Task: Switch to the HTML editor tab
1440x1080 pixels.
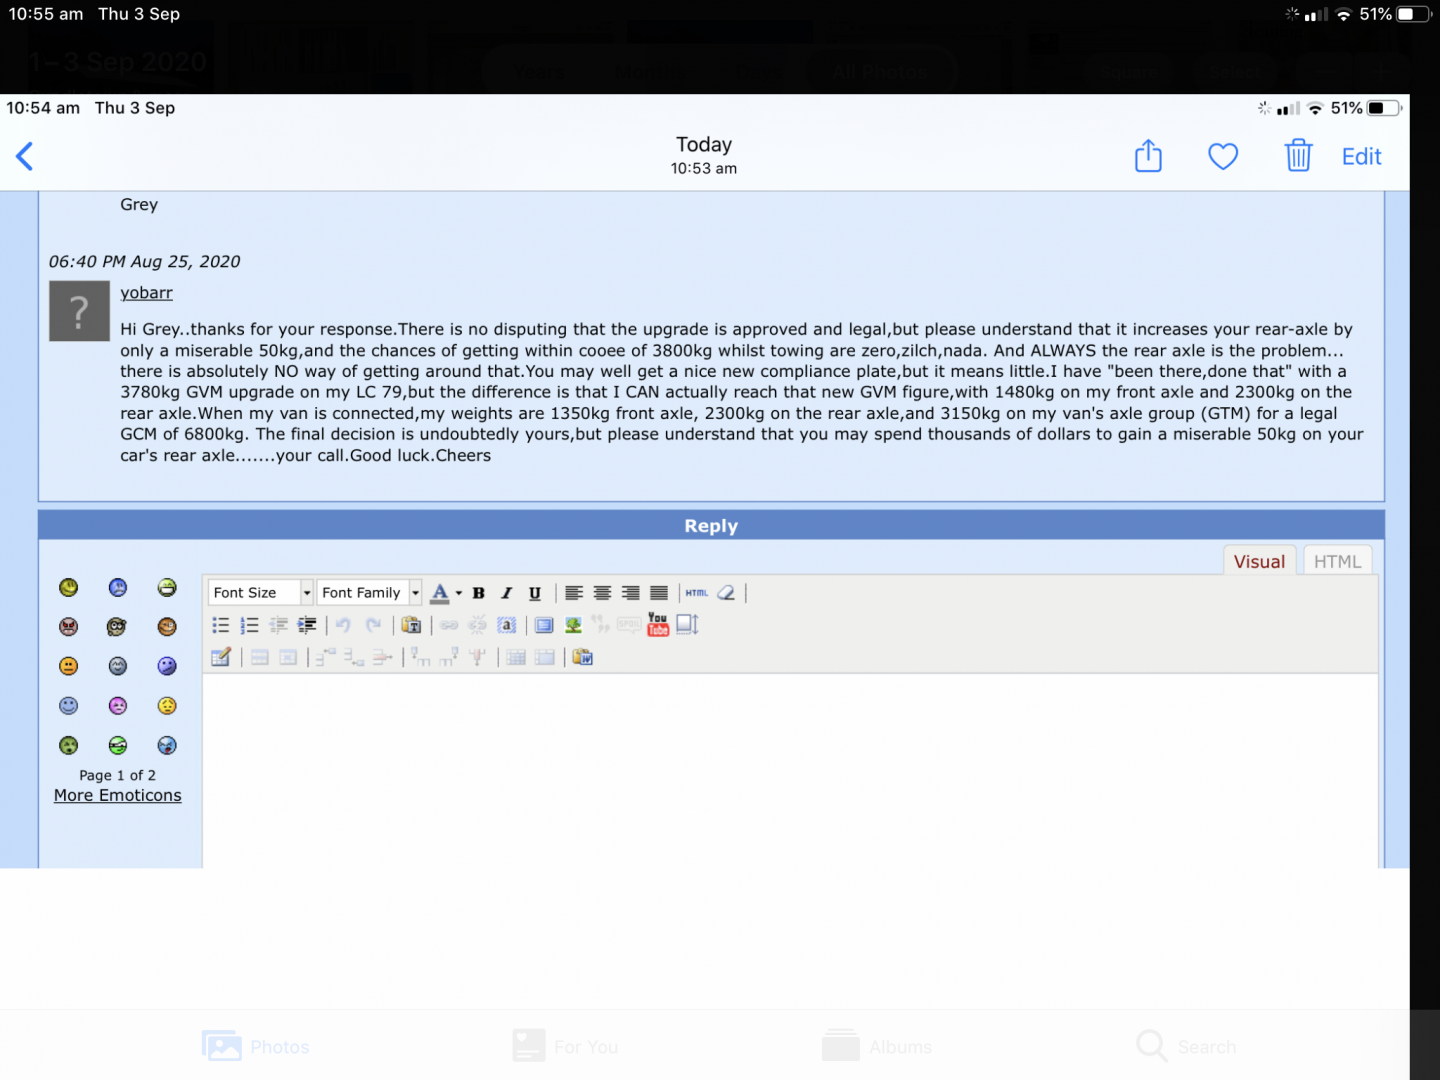Action: pyautogui.click(x=1336, y=561)
